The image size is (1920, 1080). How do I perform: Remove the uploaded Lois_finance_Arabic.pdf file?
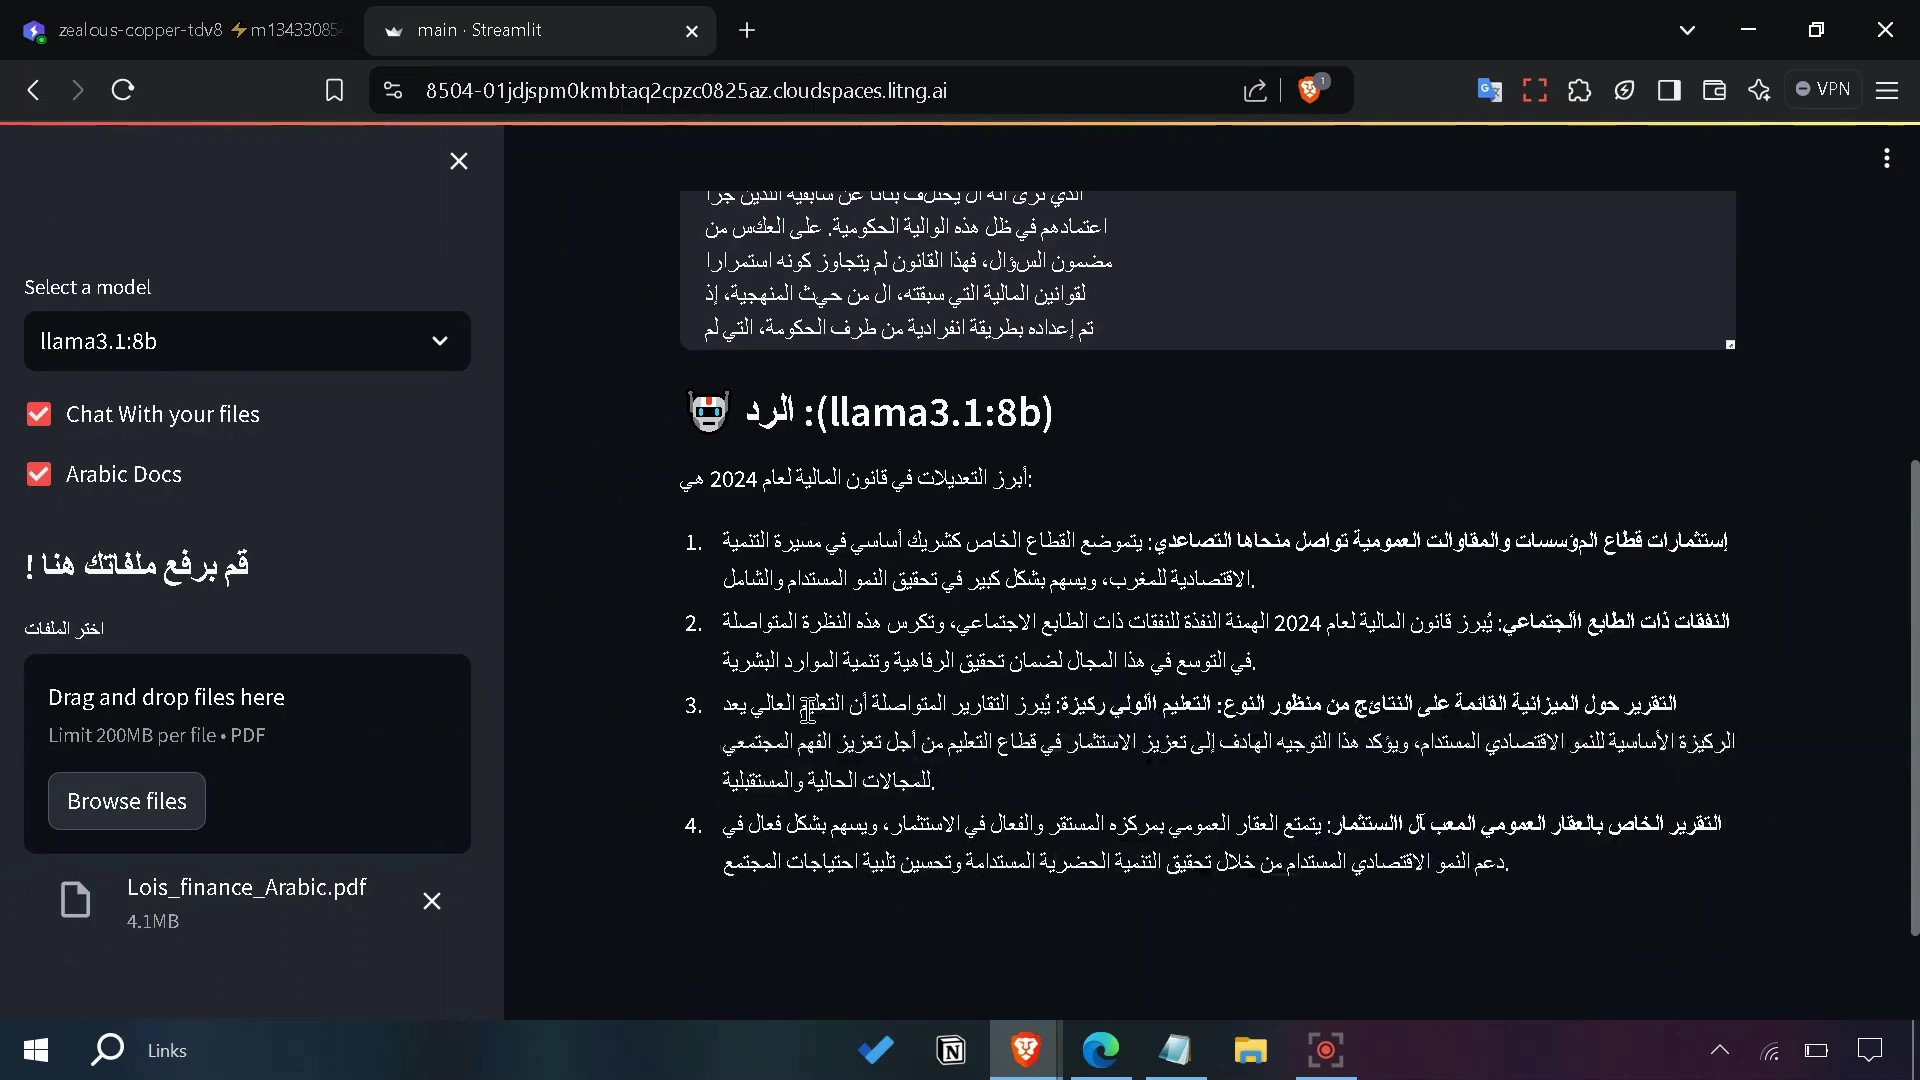click(x=432, y=901)
